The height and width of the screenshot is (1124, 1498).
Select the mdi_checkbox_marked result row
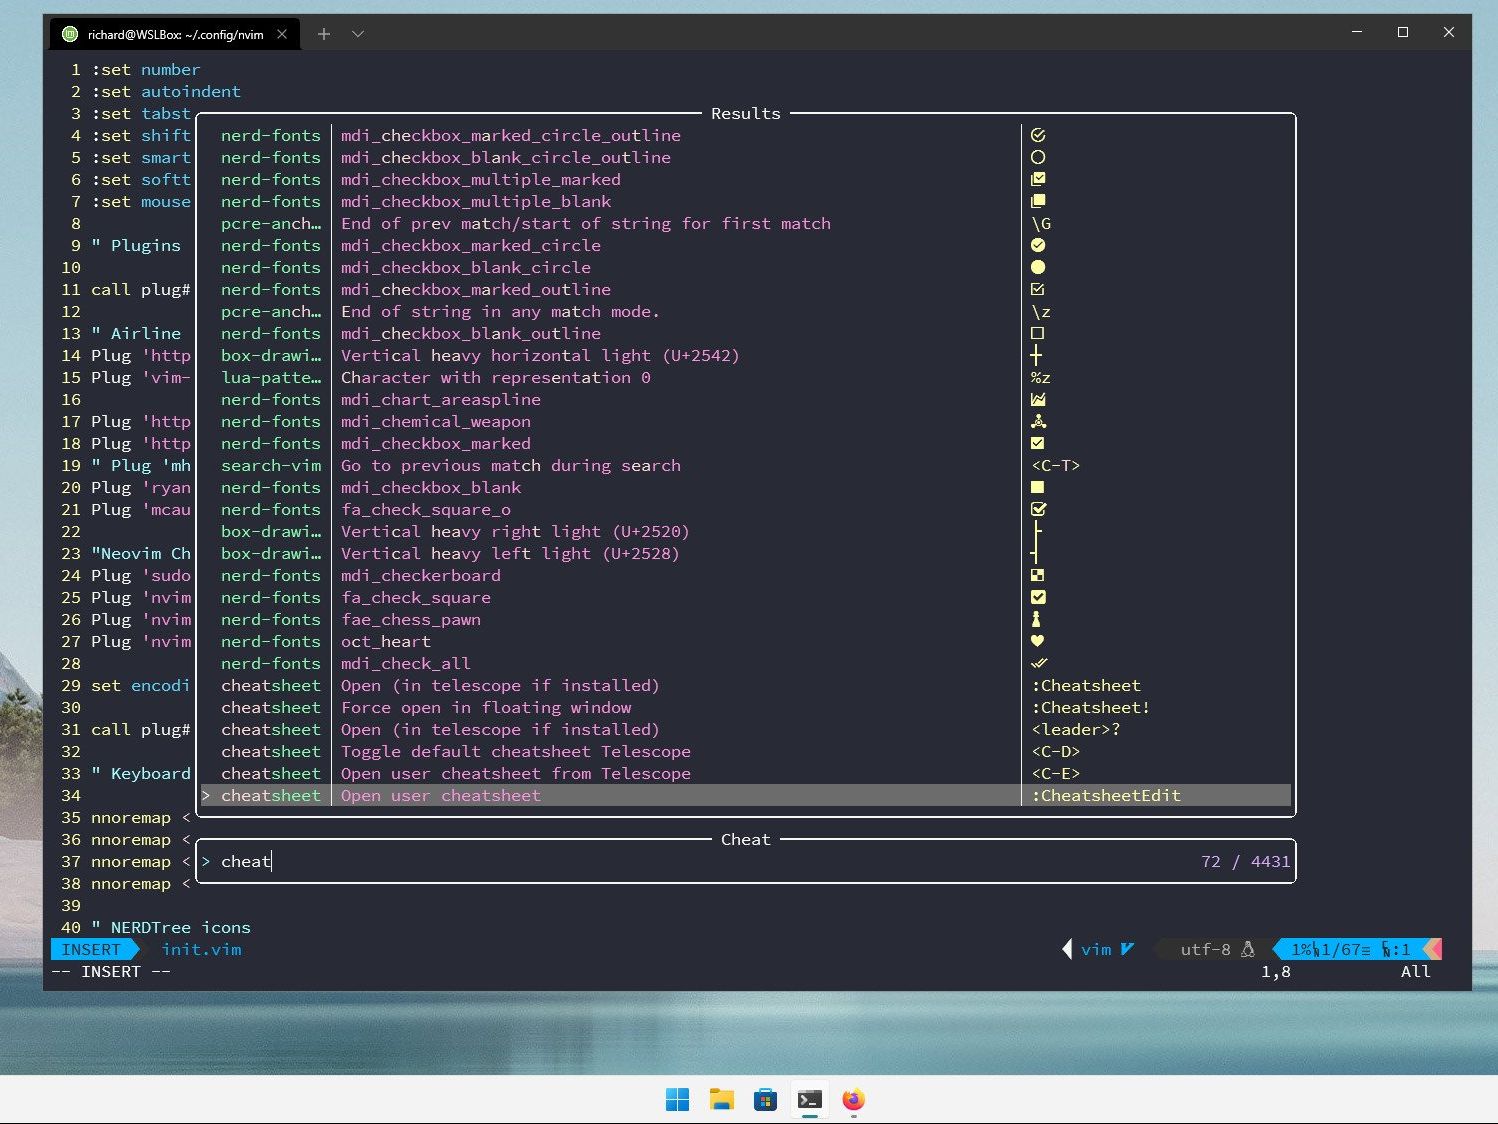coord(436,444)
